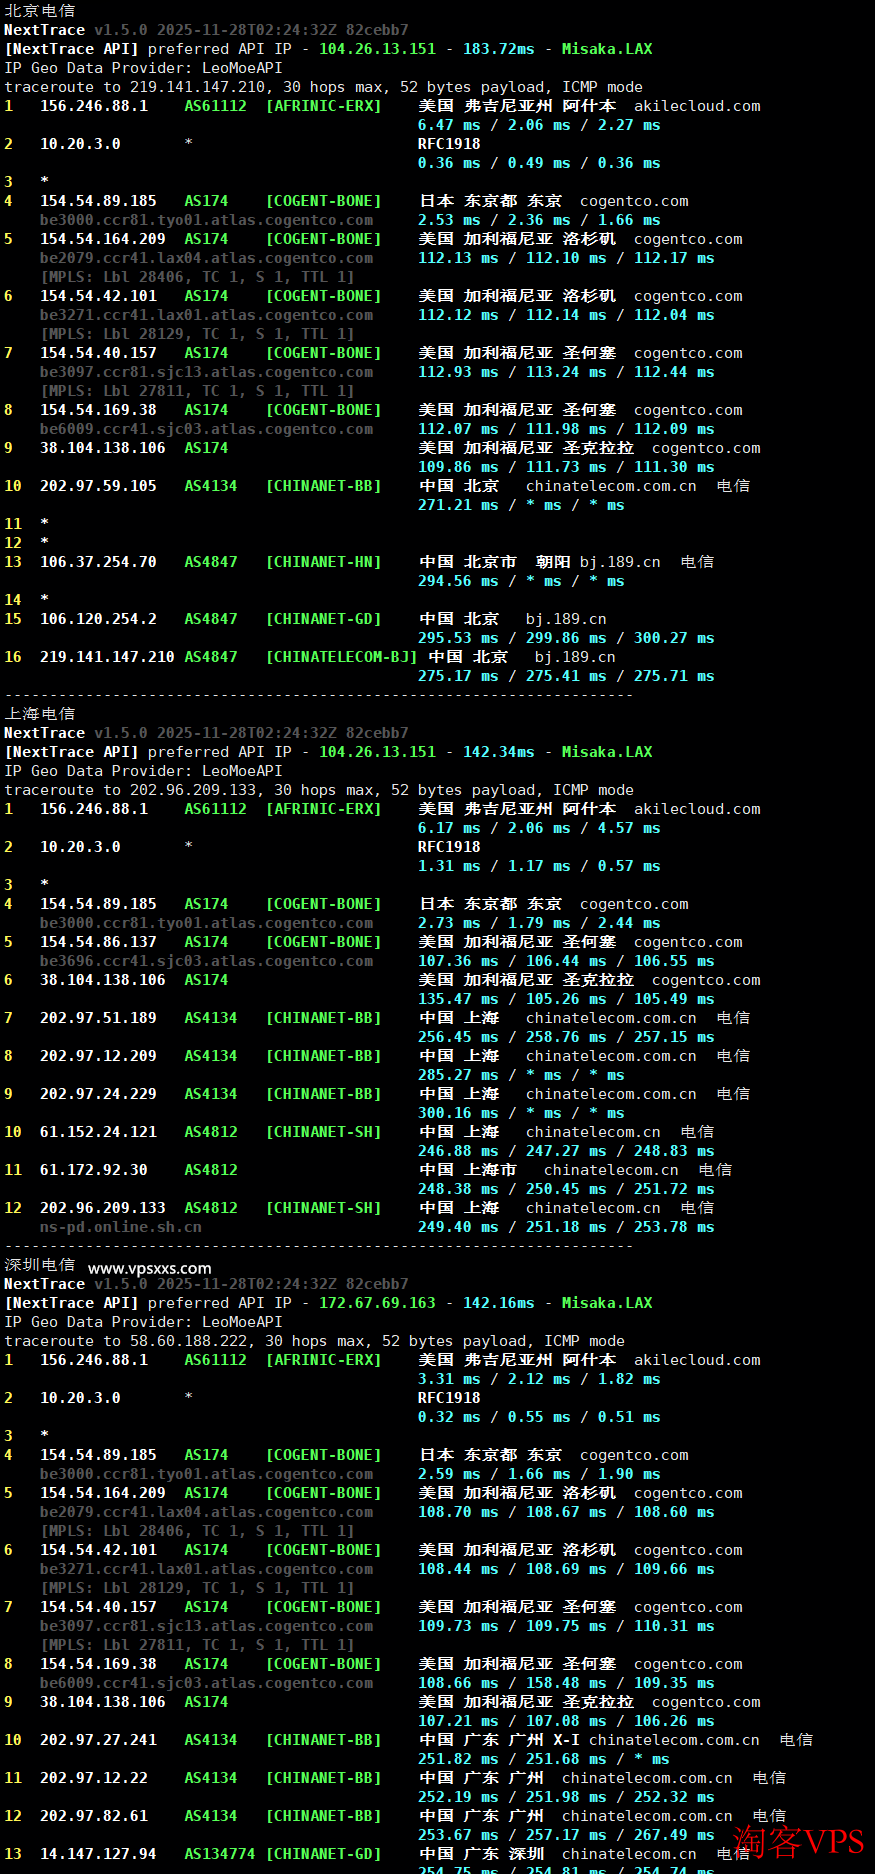Click the 135.47 ms latency value
Screen dimensions: 875x1874
[458, 999]
